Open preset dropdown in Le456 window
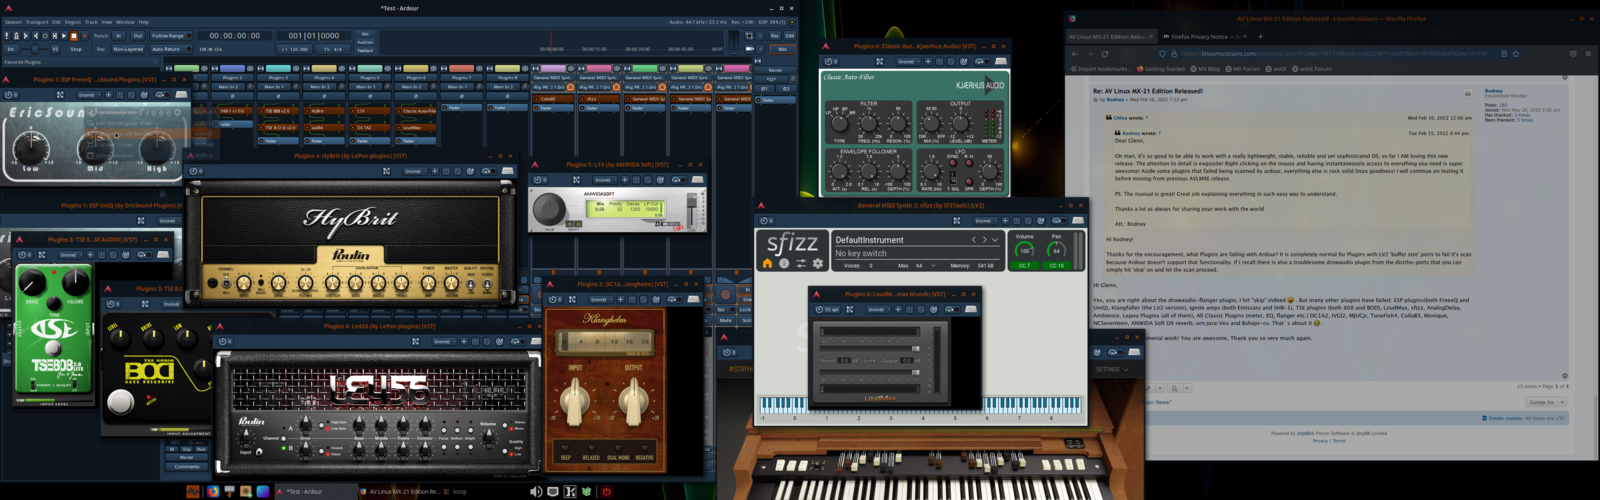The image size is (1600, 500). [445, 341]
